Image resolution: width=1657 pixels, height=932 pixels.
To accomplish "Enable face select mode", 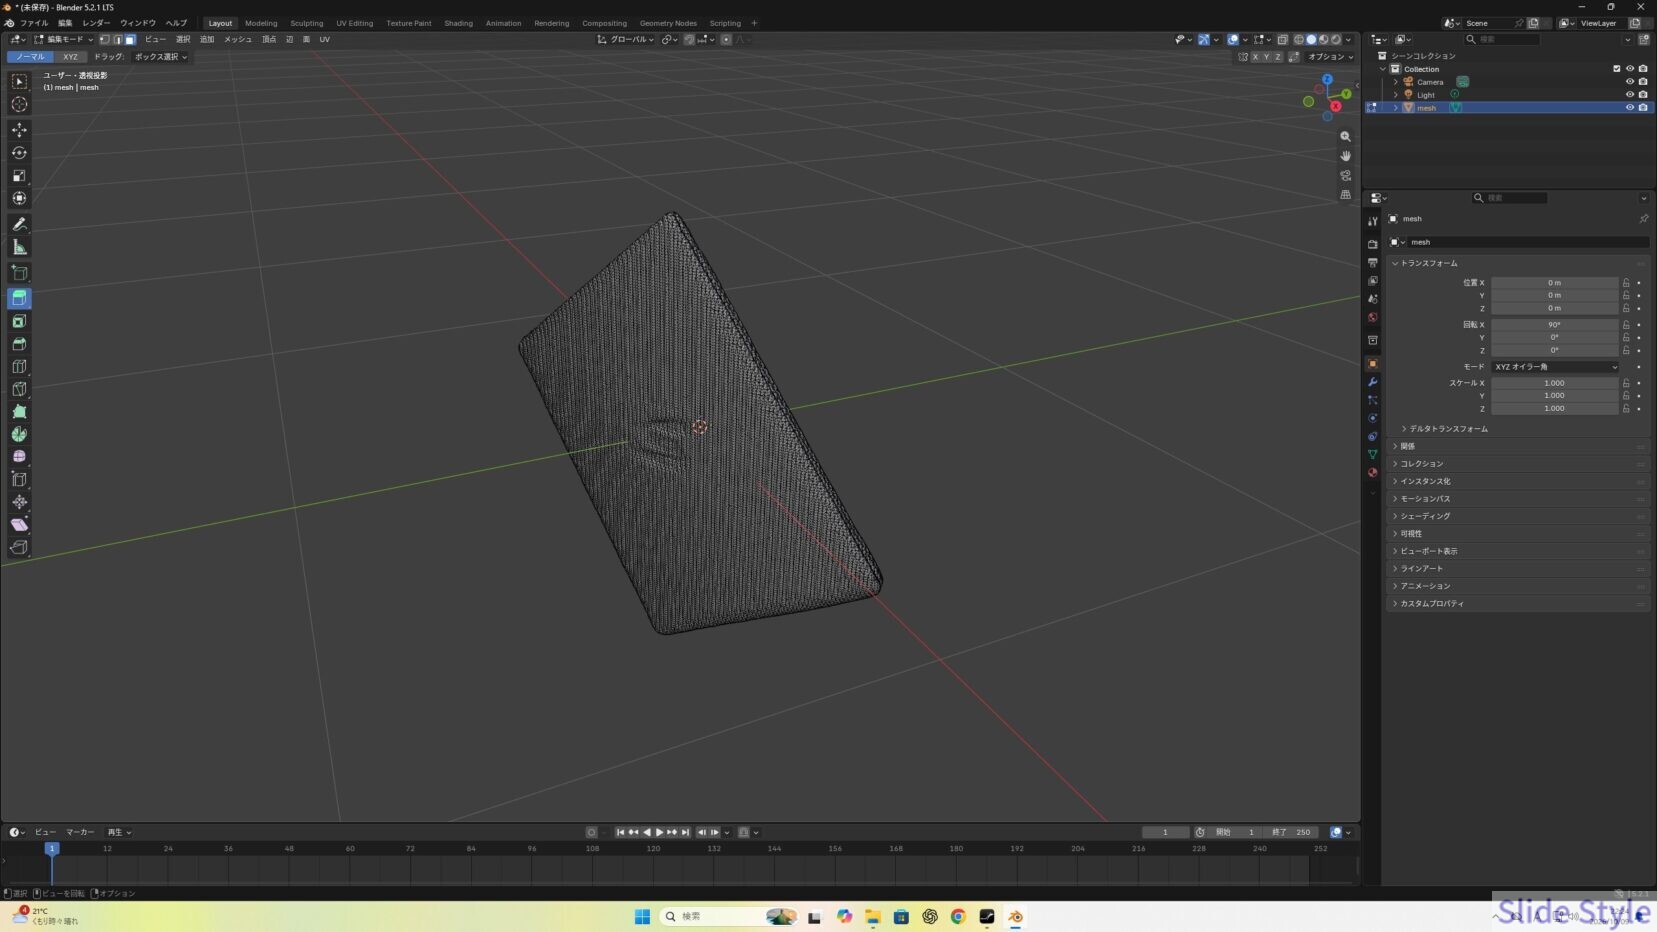I will pyautogui.click(x=130, y=40).
